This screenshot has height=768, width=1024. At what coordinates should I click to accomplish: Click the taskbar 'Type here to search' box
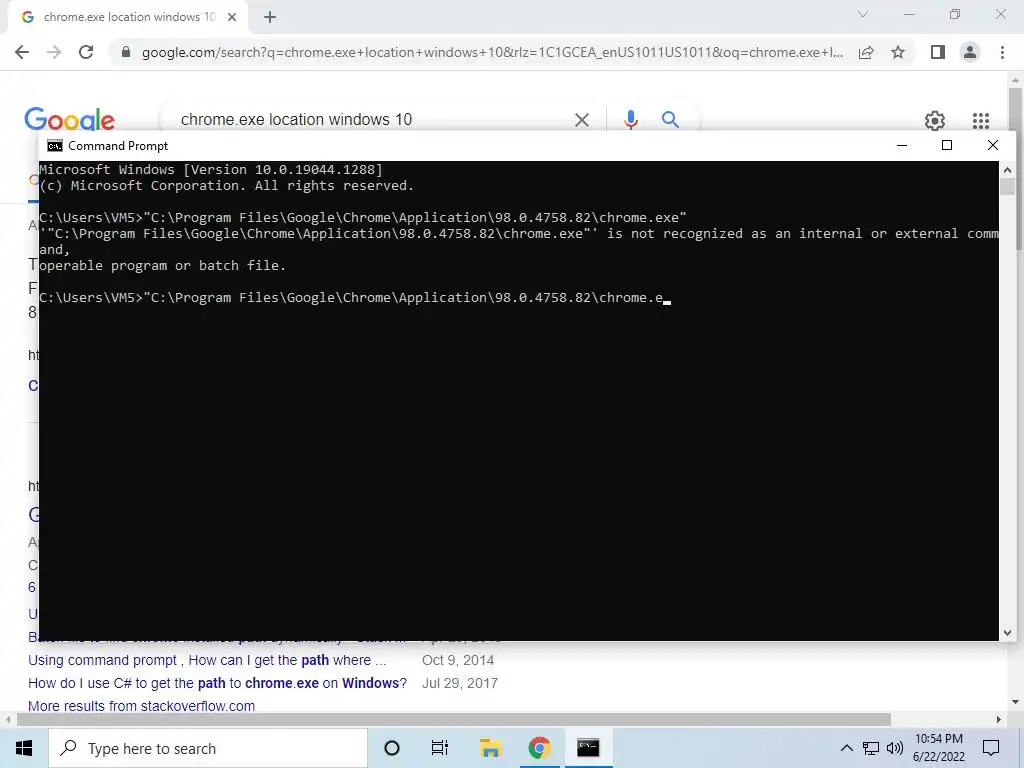[208, 748]
